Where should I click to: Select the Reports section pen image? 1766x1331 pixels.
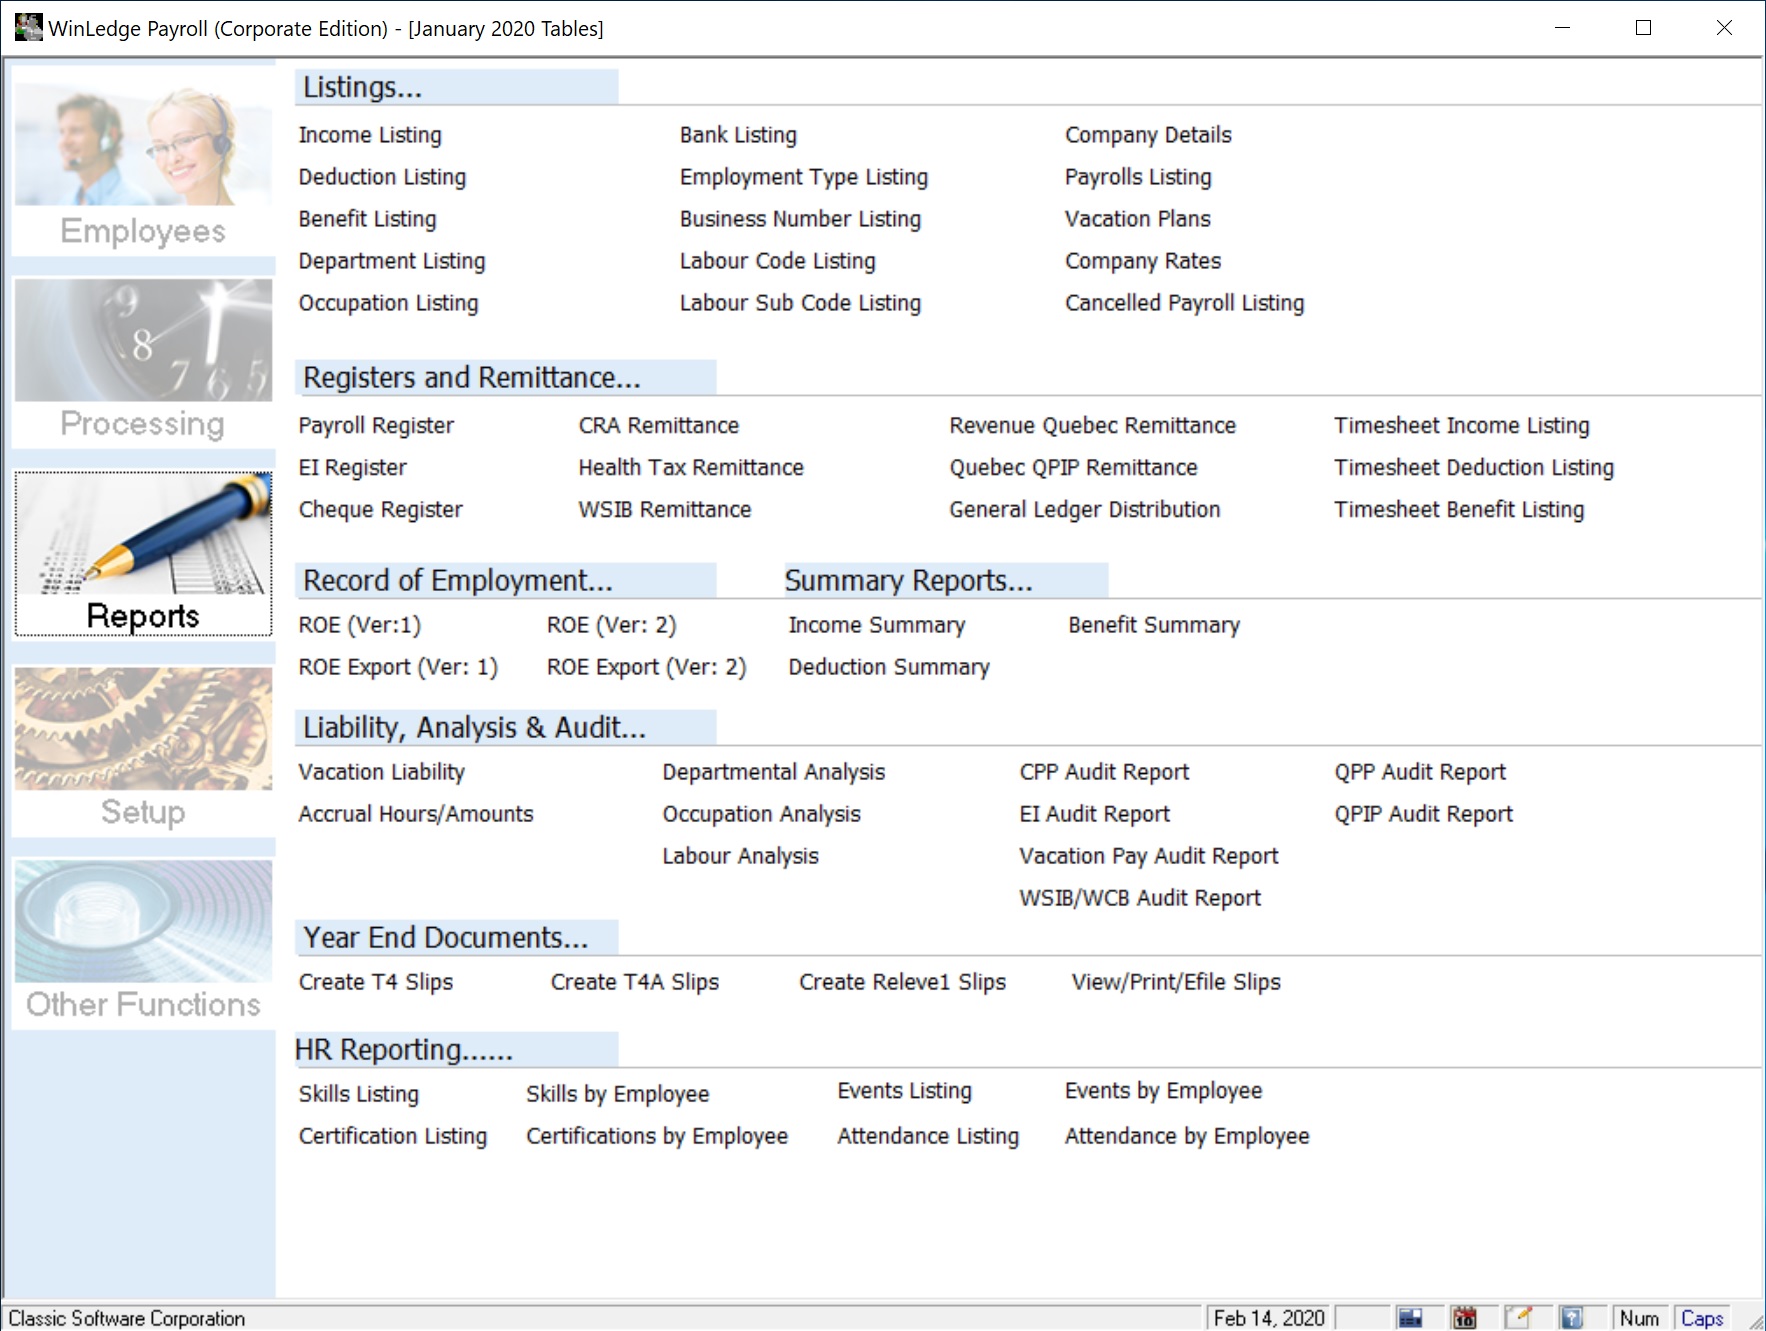pyautogui.click(x=143, y=534)
